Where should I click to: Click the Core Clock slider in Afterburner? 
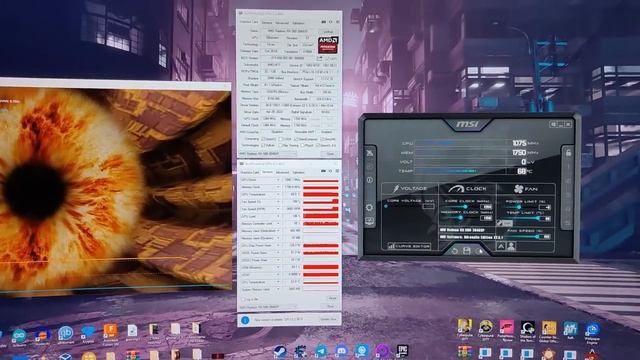pos(462,207)
